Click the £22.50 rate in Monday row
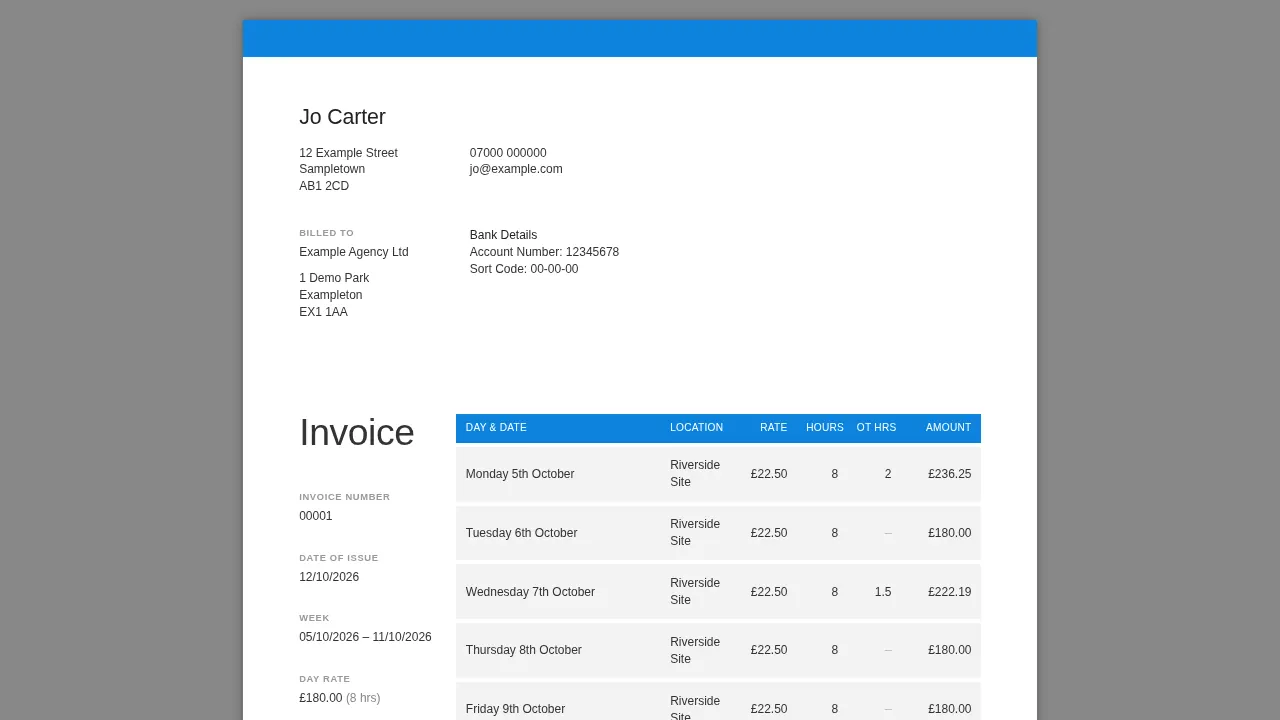1280x720 pixels. point(769,474)
